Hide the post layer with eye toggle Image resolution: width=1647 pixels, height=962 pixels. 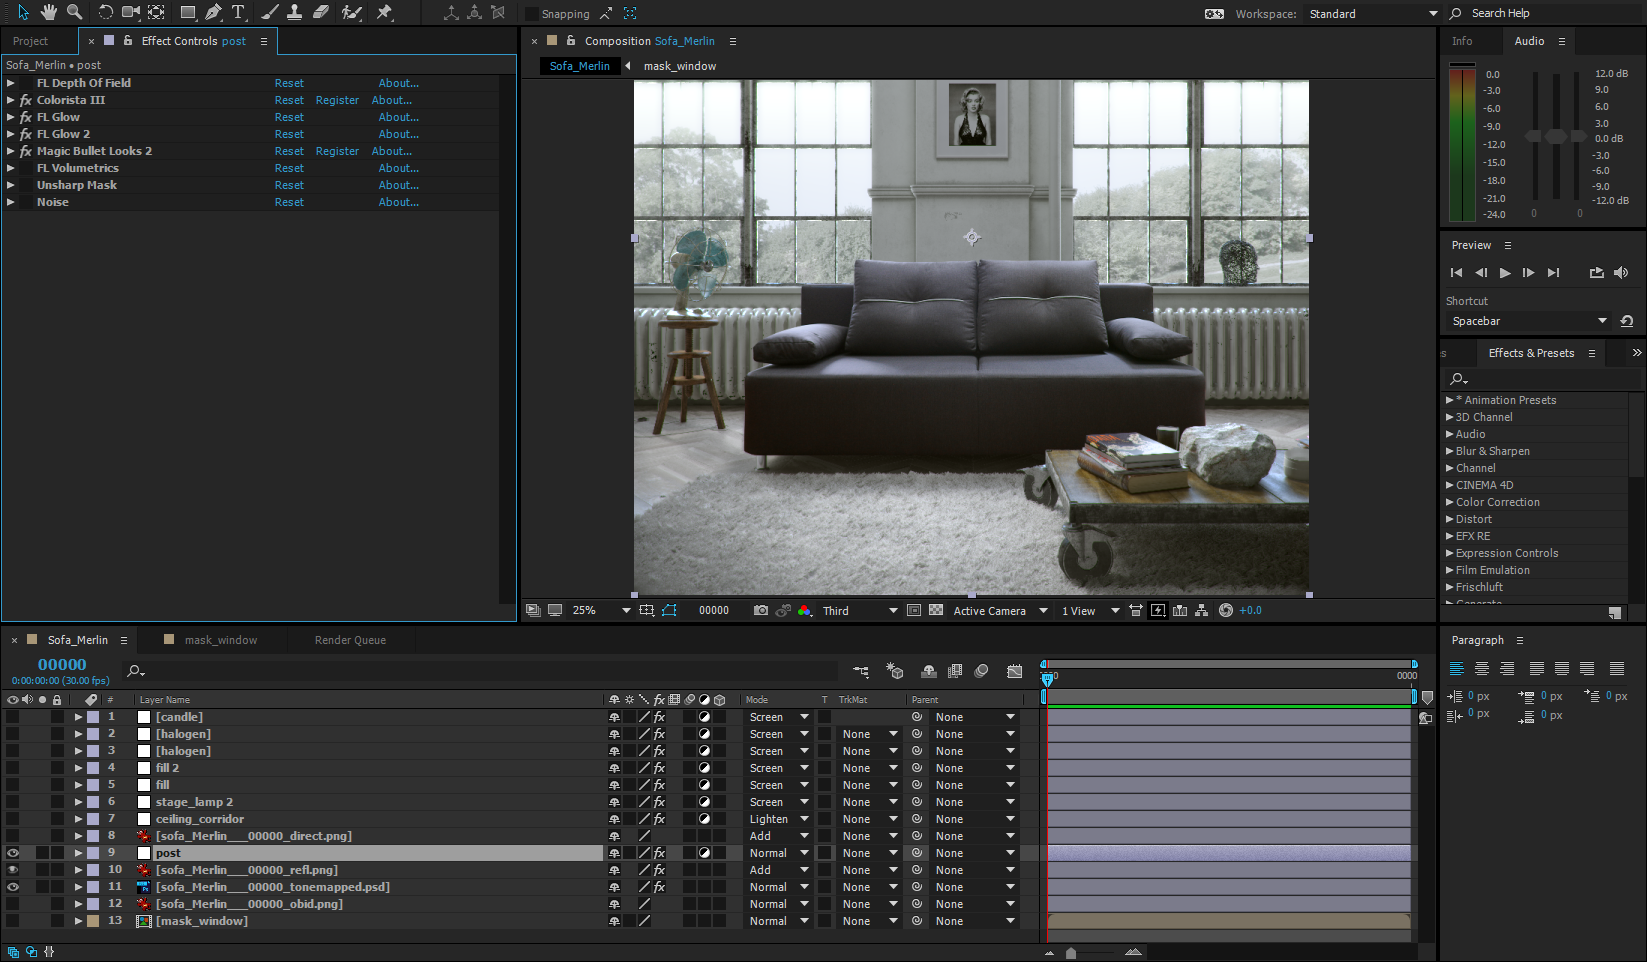click(13, 853)
